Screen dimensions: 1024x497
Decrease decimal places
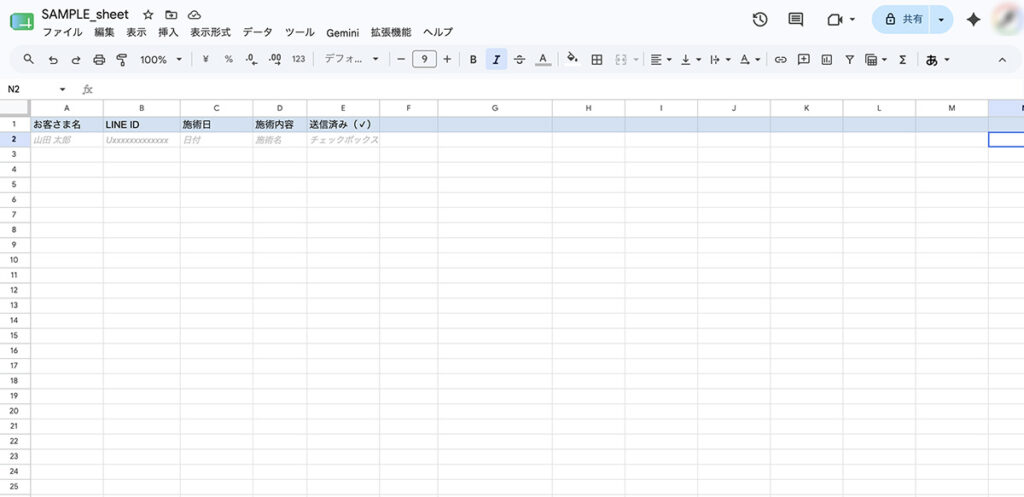tap(251, 59)
